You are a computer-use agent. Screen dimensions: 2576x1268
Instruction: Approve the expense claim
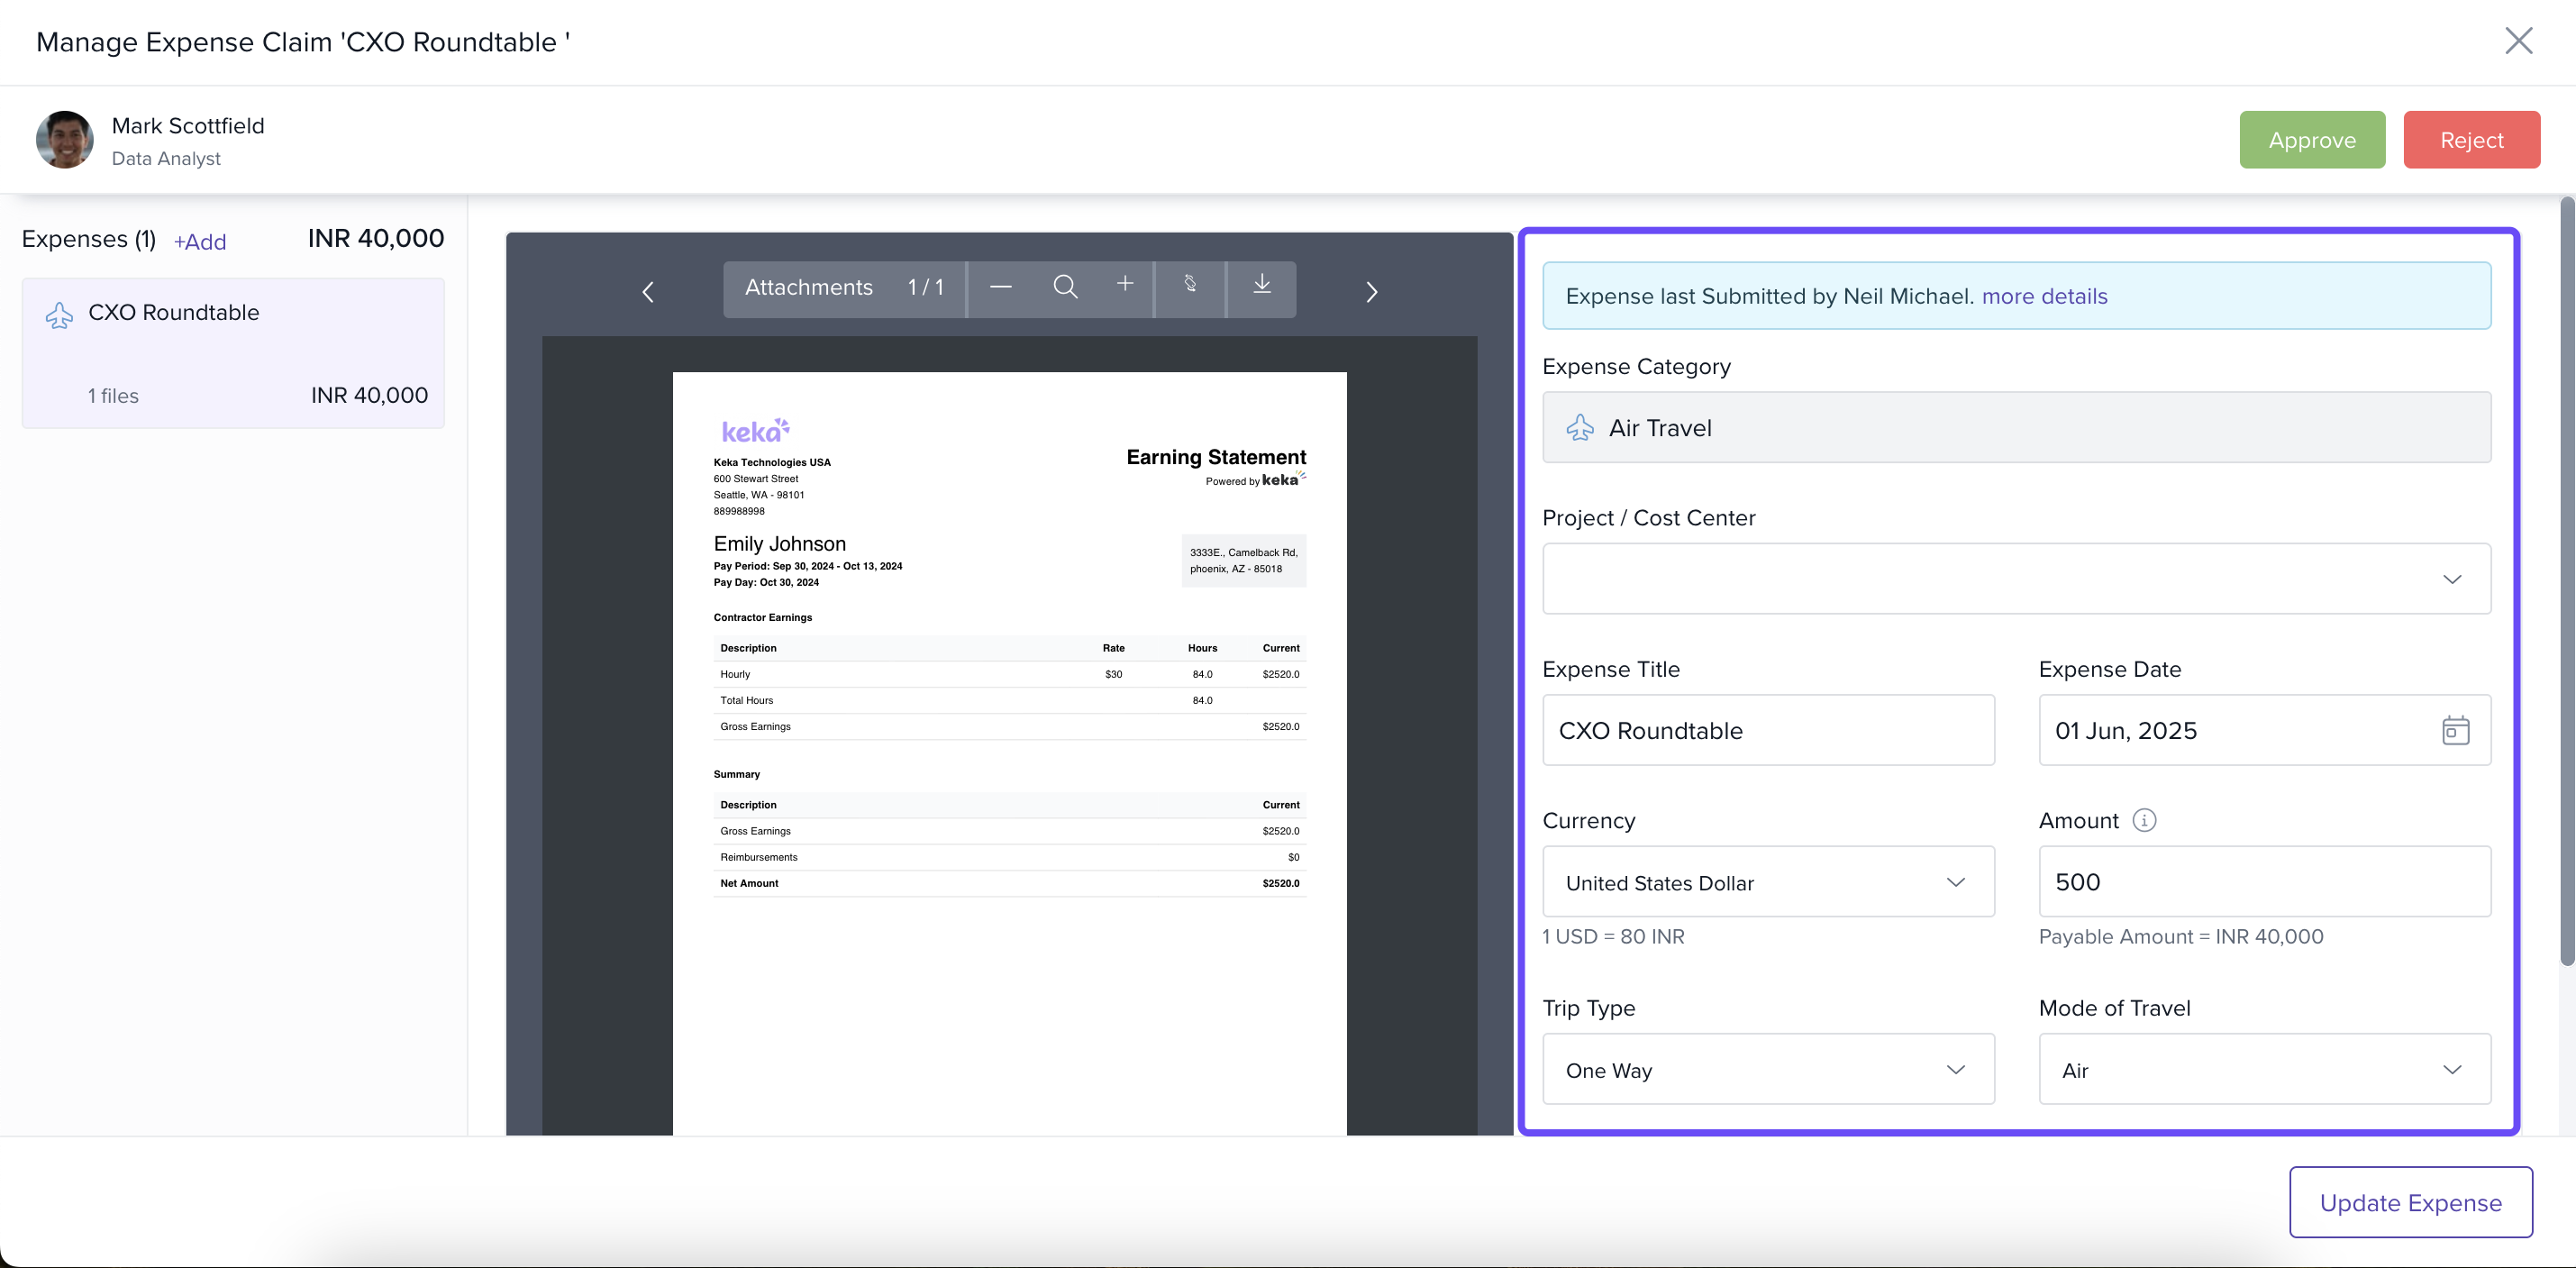[x=2311, y=140]
